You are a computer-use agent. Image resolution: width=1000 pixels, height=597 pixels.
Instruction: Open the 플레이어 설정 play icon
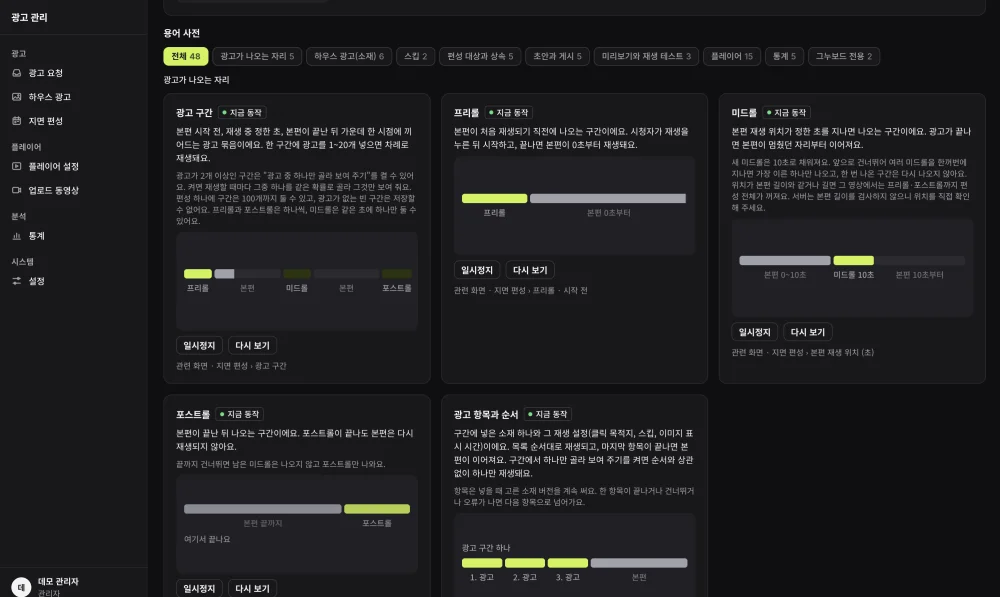[x=17, y=166]
